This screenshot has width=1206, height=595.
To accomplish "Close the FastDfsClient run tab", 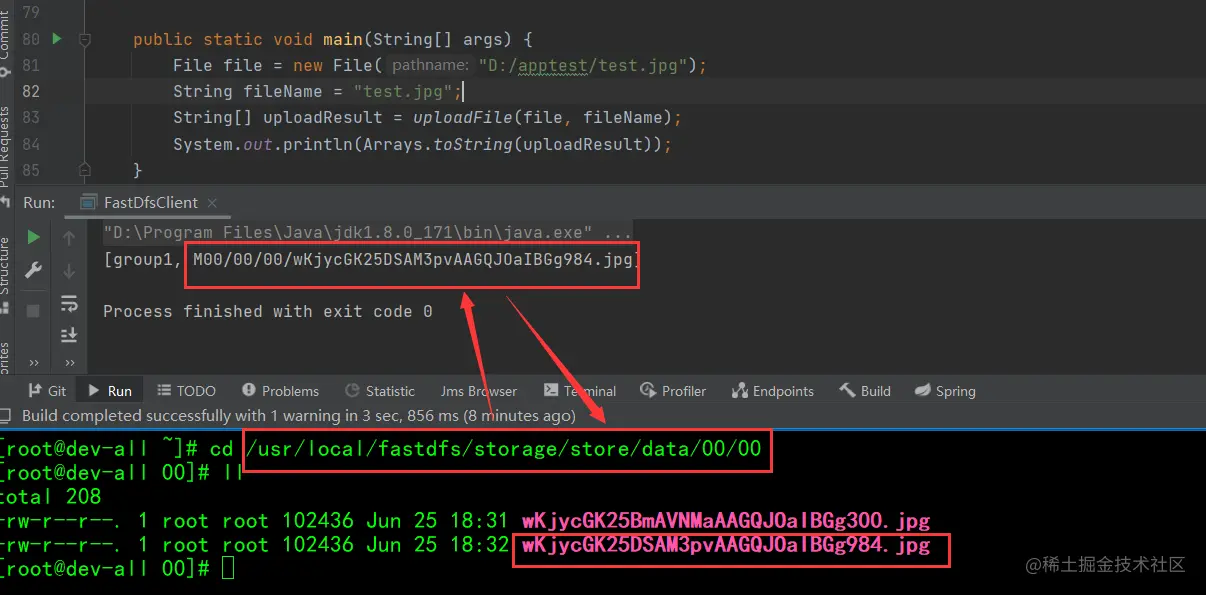I will [x=213, y=202].
